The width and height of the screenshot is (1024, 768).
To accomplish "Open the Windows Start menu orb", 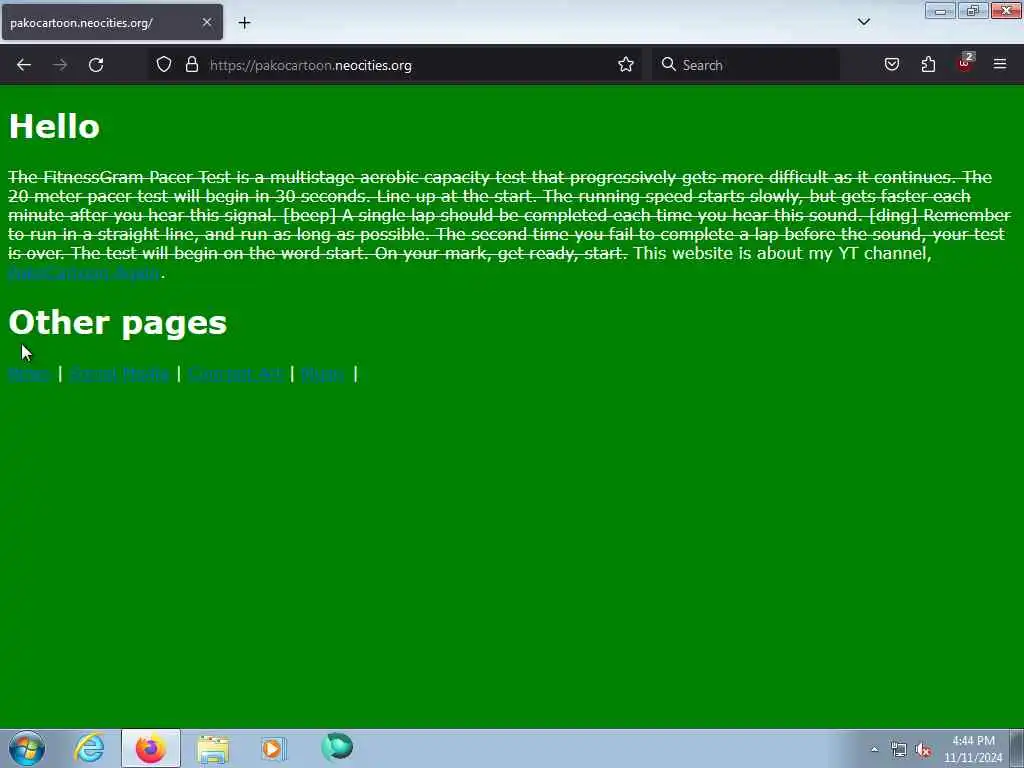I will pyautogui.click(x=27, y=748).
